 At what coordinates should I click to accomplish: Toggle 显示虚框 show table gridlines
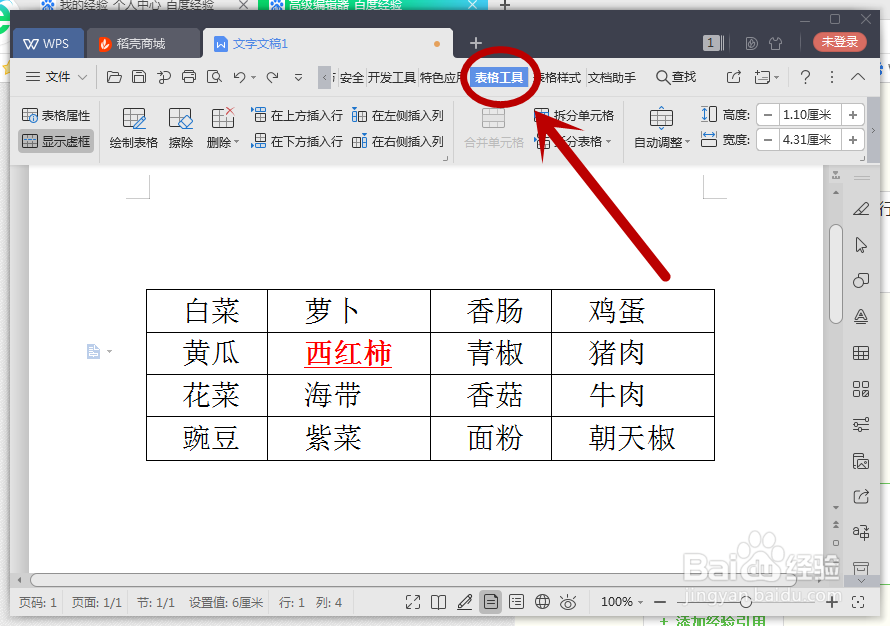coord(56,140)
